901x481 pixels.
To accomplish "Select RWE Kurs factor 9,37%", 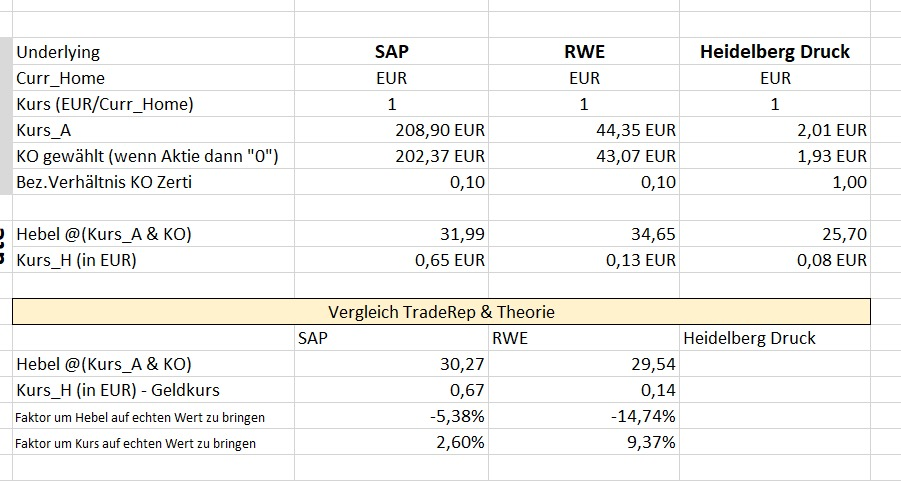I will pos(651,443).
